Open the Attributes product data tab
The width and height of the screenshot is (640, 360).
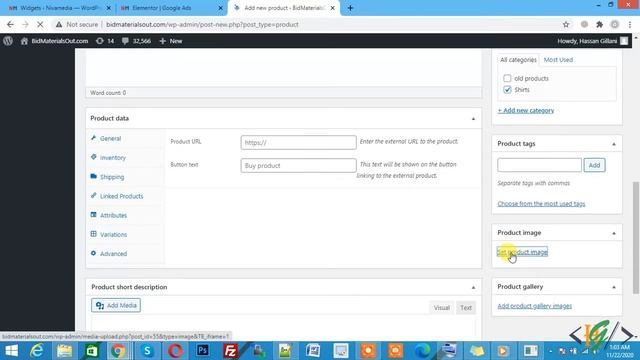[113, 215]
